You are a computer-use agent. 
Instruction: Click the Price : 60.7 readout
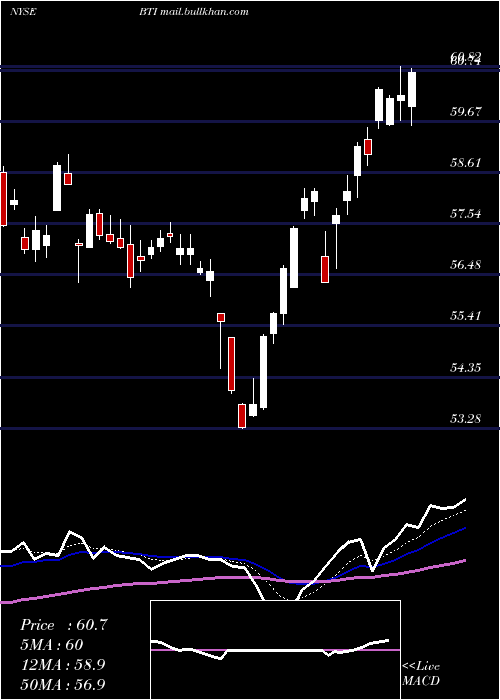(64, 625)
